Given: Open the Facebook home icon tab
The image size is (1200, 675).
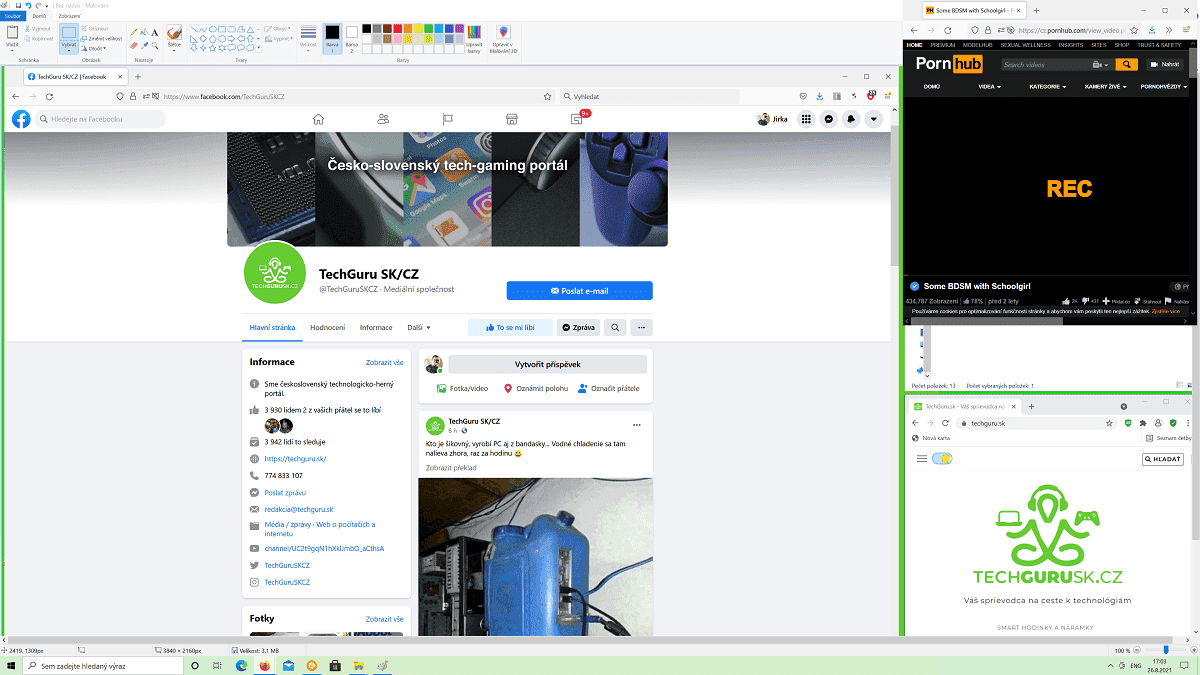Looking at the screenshot, I should pos(318,119).
